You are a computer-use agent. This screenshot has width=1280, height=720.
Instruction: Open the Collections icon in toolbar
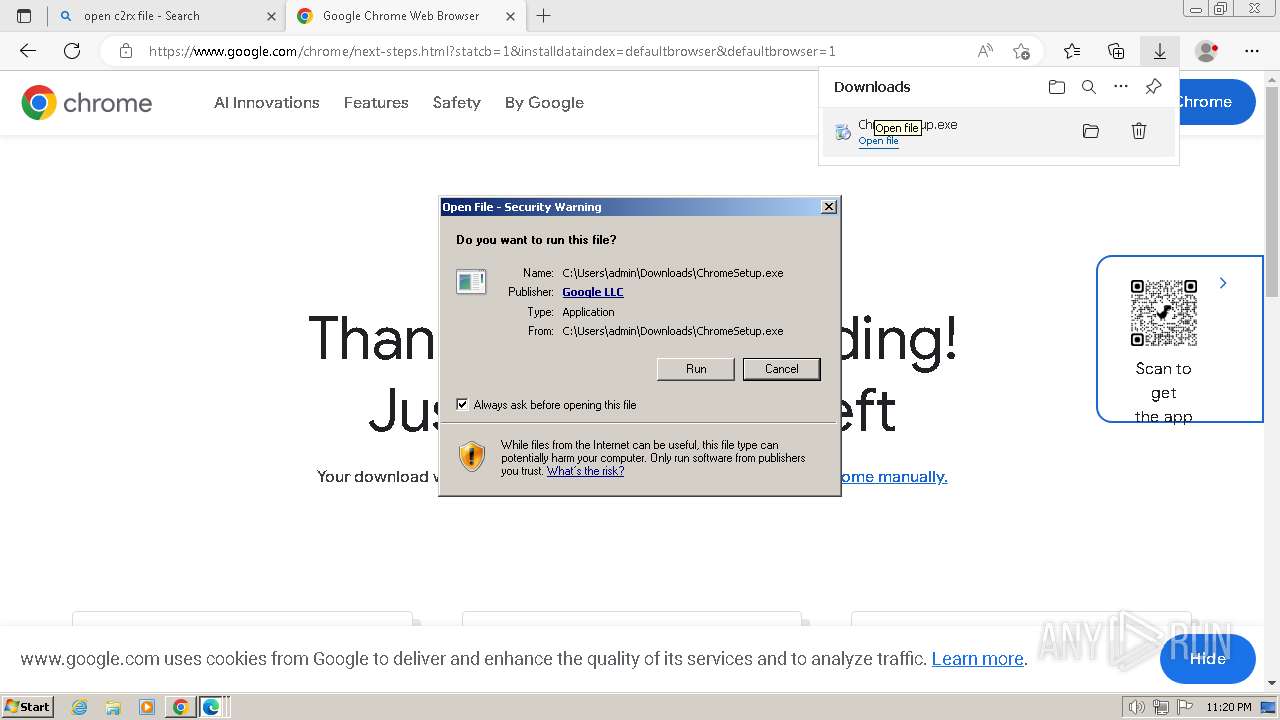[1116, 51]
